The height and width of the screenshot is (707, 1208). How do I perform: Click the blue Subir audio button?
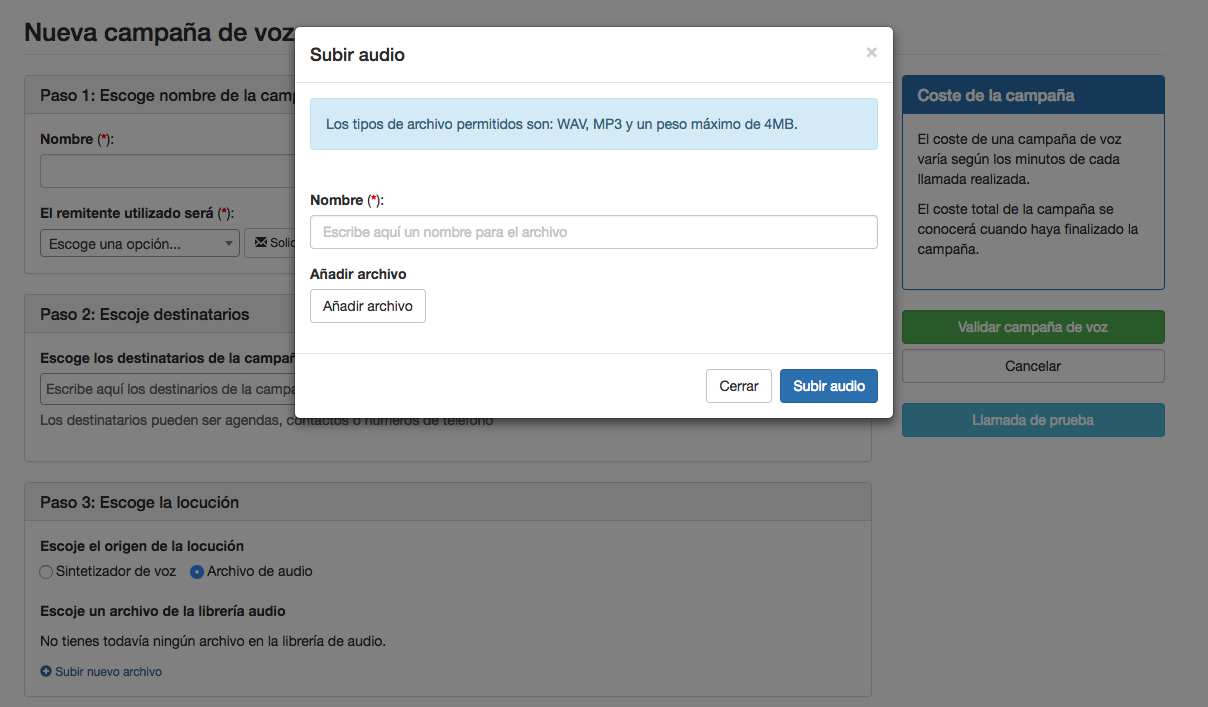pyautogui.click(x=828, y=386)
